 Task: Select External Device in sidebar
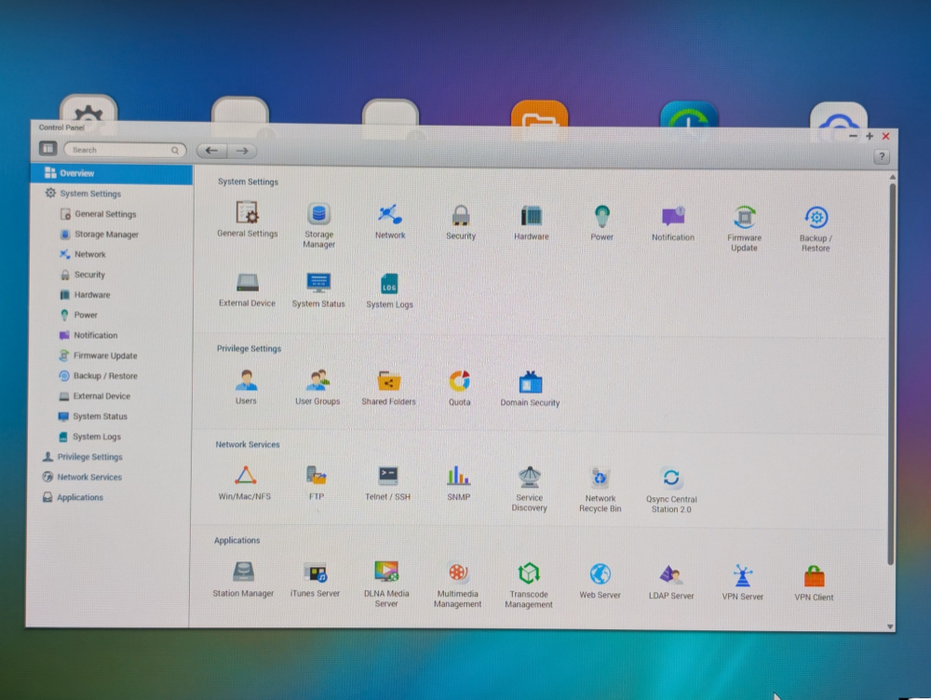101,396
